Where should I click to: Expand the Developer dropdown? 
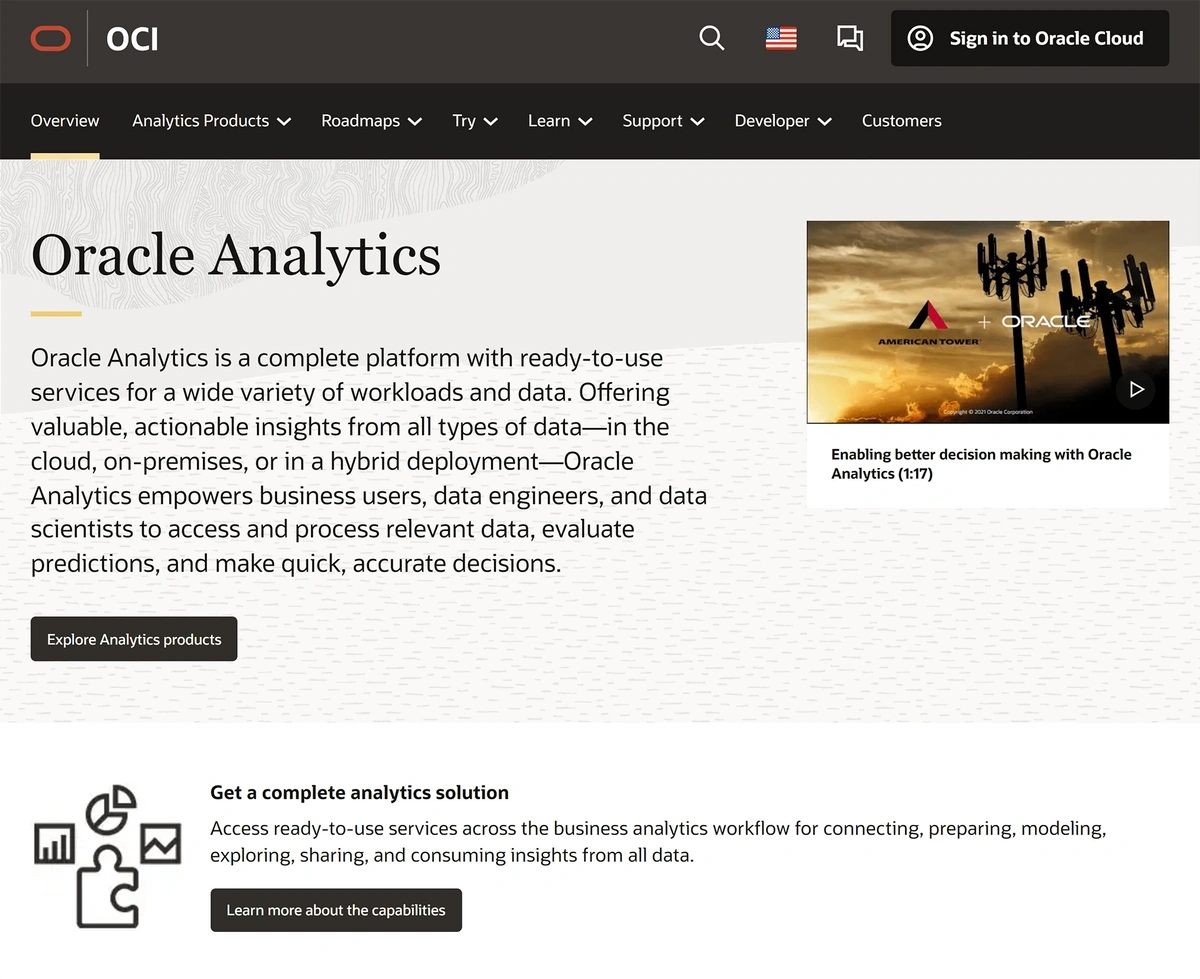pos(783,121)
